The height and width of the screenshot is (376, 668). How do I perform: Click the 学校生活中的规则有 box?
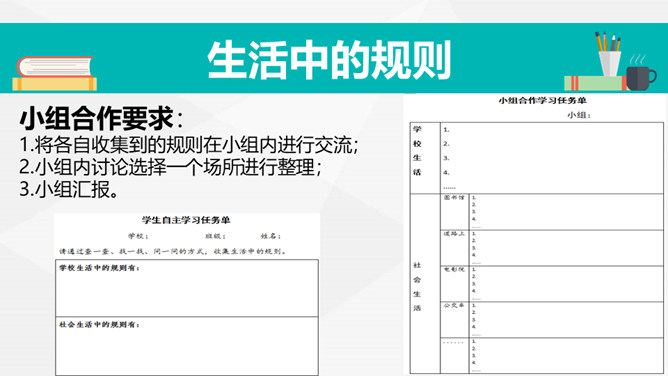coord(187,288)
